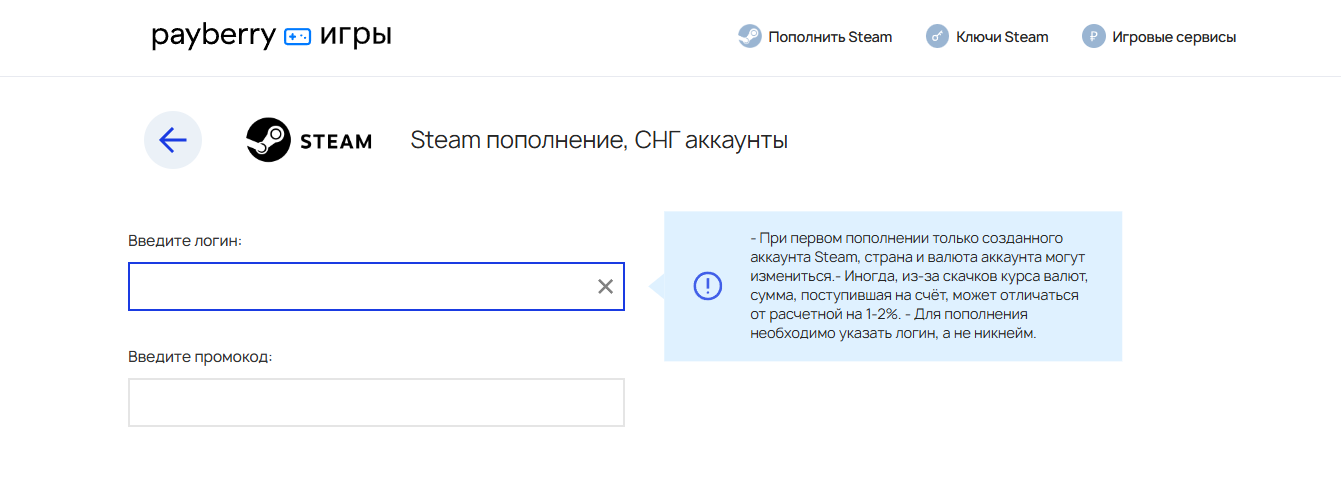Click the payberry logo text
Screen dimensions: 1341x486
click(x=213, y=37)
